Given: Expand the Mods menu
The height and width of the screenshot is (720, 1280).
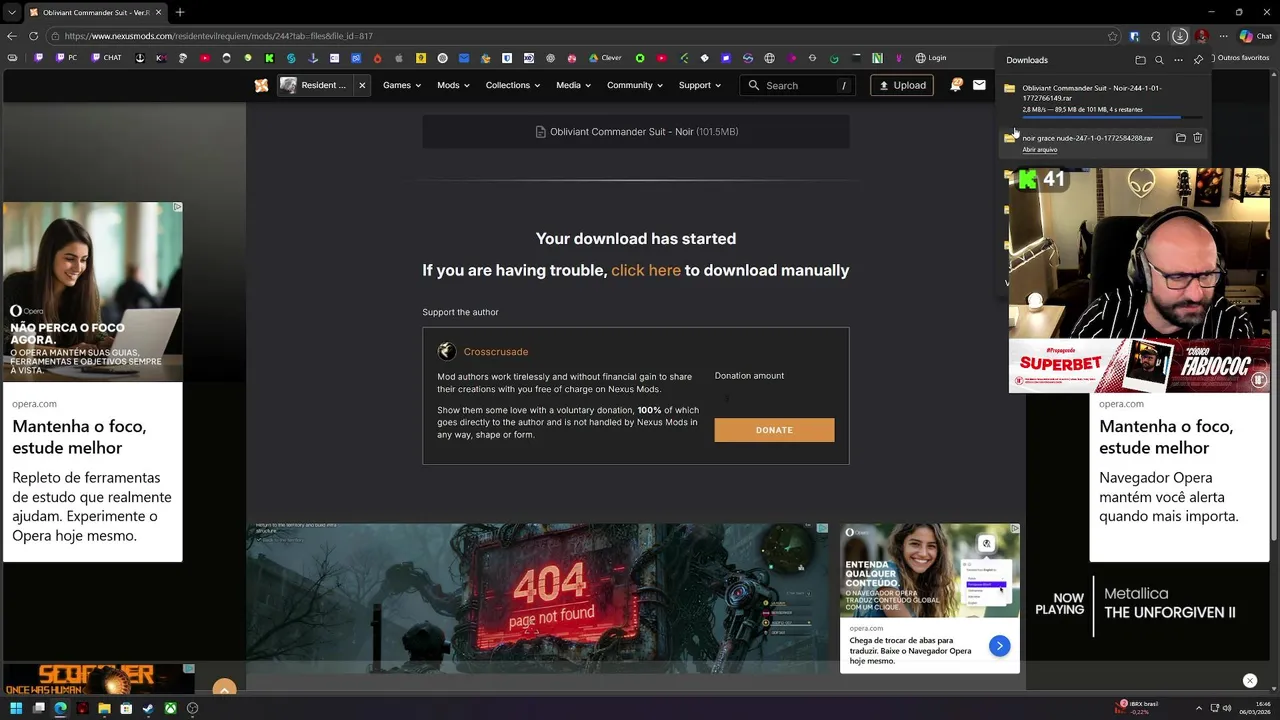Looking at the screenshot, I should pyautogui.click(x=454, y=85).
